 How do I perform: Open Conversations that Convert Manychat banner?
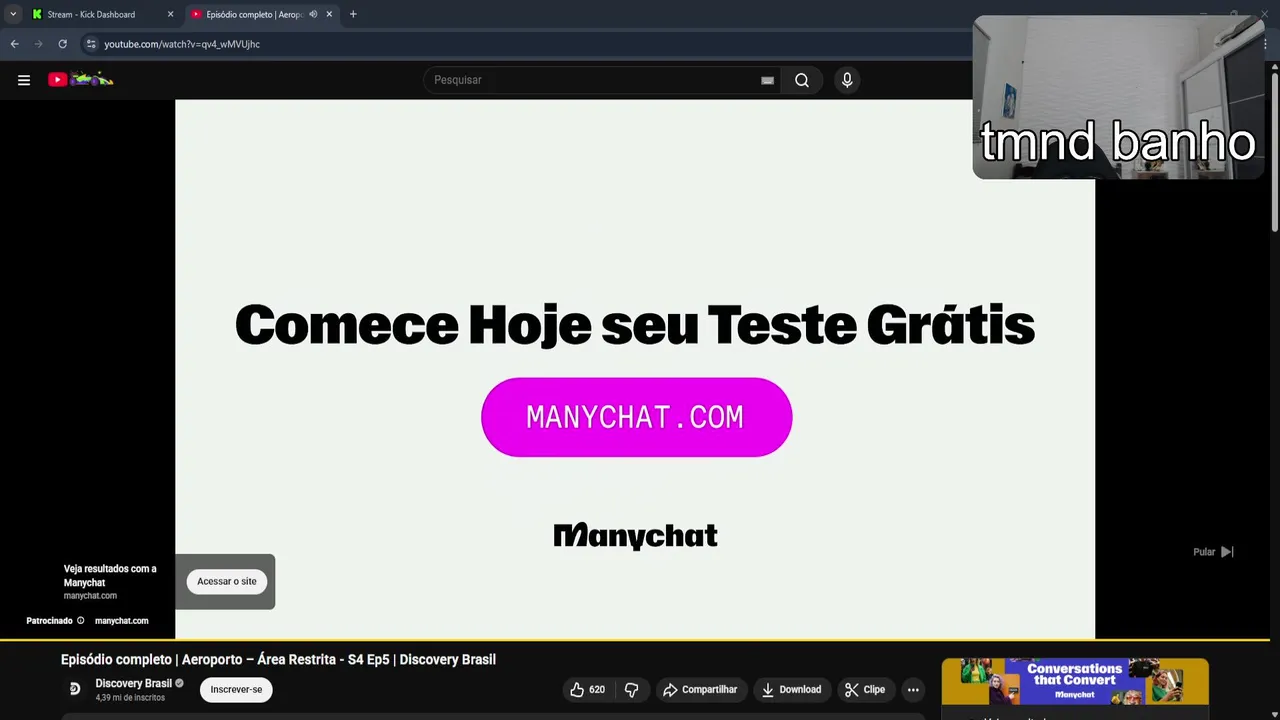[x=1075, y=681]
